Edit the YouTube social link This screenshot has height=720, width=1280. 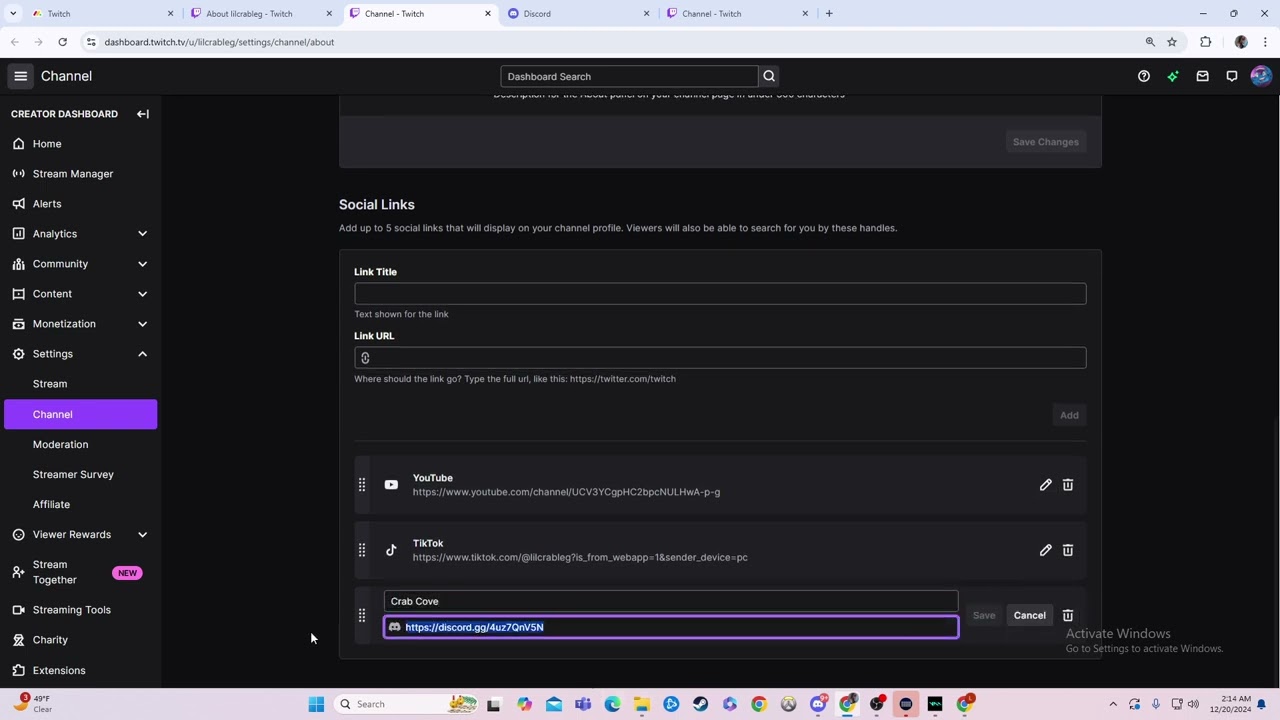1045,485
